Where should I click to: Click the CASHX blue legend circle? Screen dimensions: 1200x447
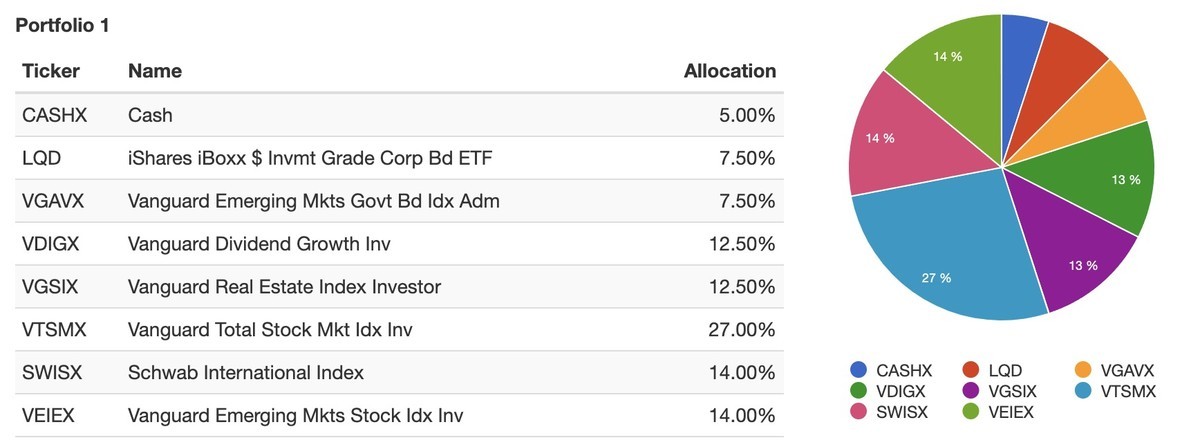tap(858, 370)
